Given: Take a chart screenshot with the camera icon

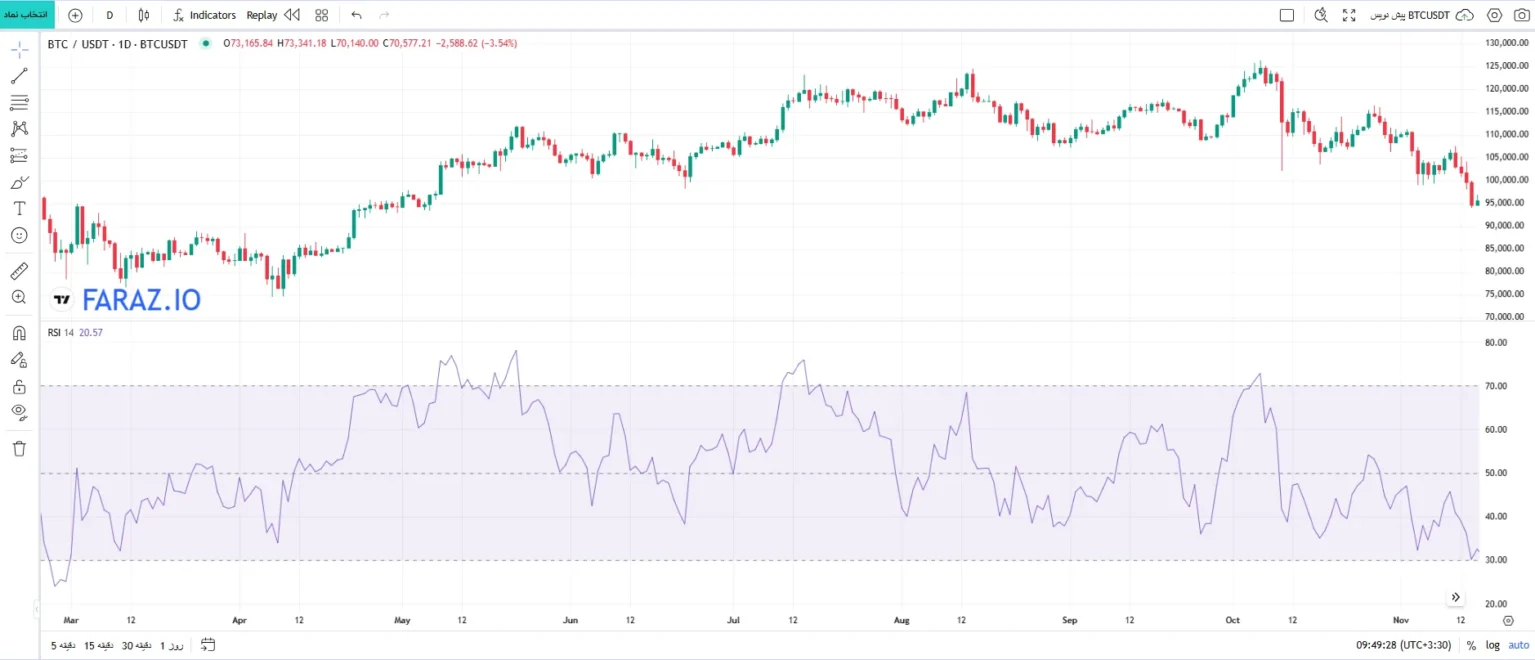Looking at the screenshot, I should point(1523,14).
